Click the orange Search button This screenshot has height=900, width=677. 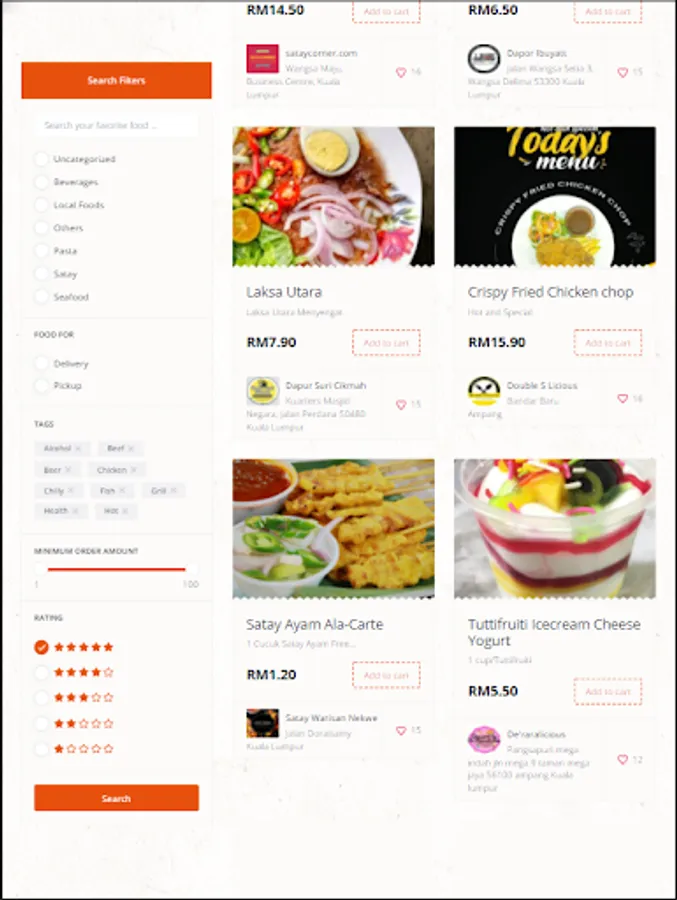tap(117, 798)
